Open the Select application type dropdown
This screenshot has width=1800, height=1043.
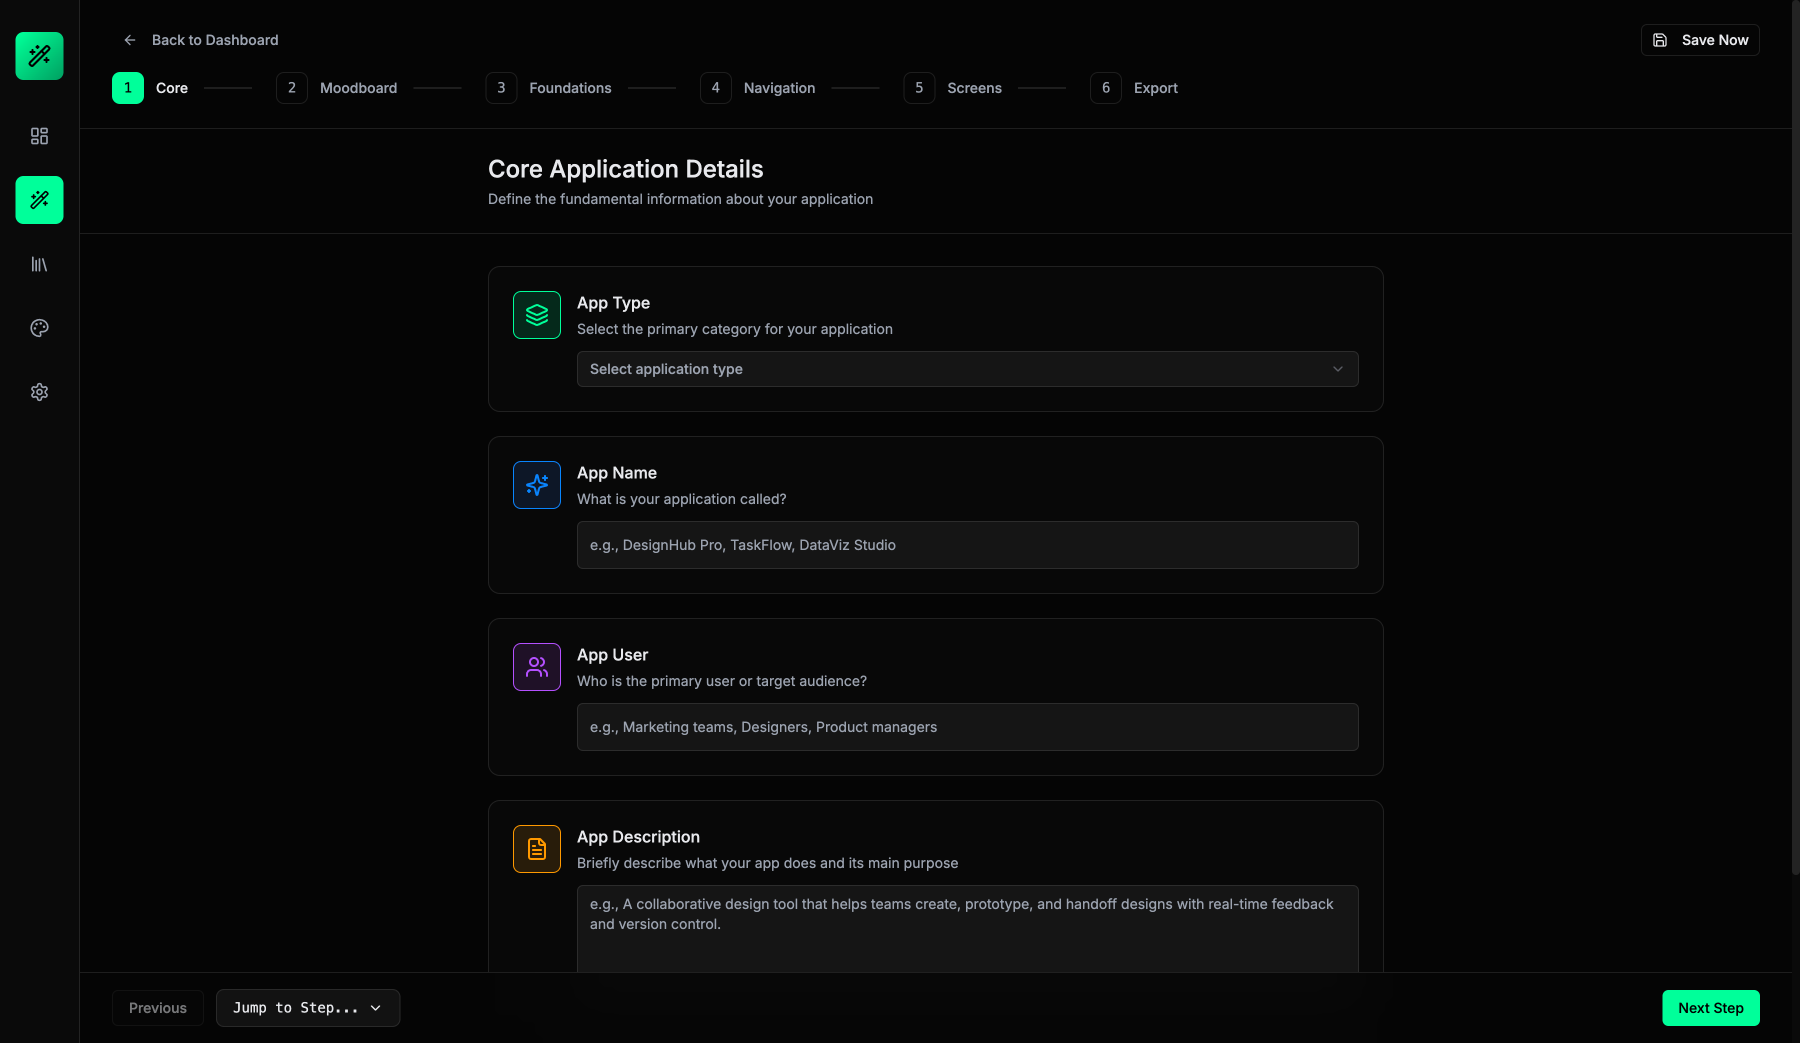[x=967, y=369]
